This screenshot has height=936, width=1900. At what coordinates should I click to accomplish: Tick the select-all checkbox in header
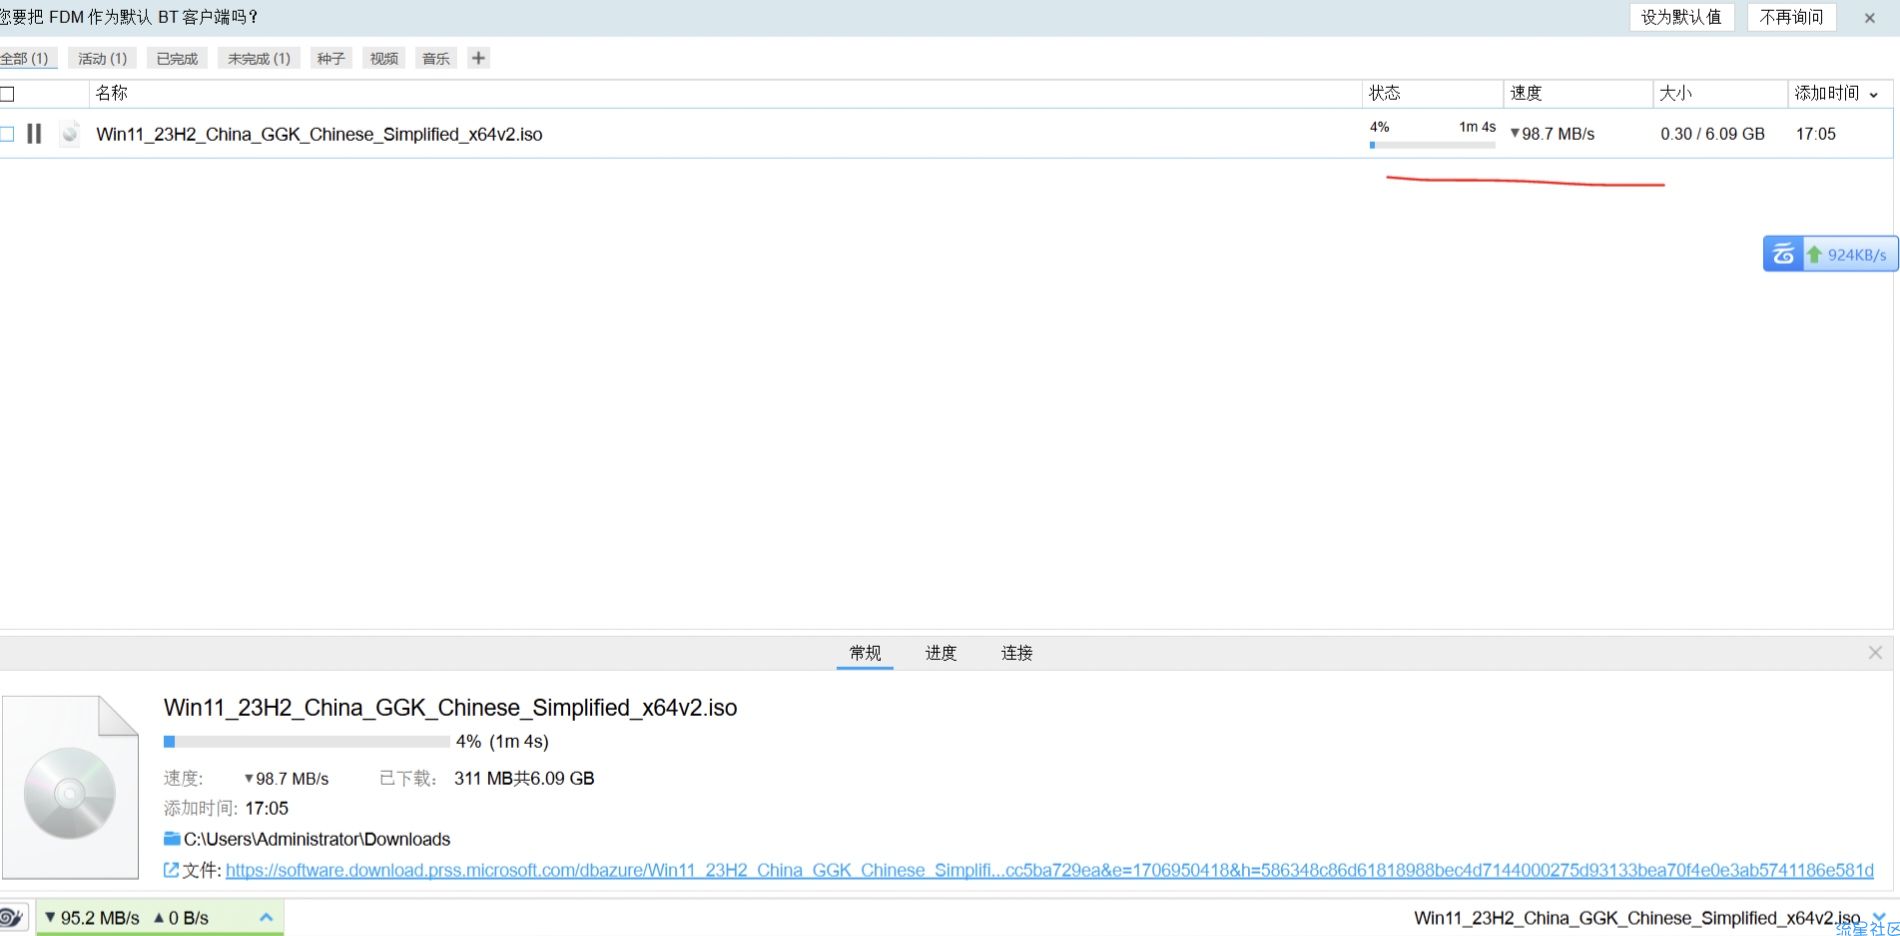tap(7, 94)
